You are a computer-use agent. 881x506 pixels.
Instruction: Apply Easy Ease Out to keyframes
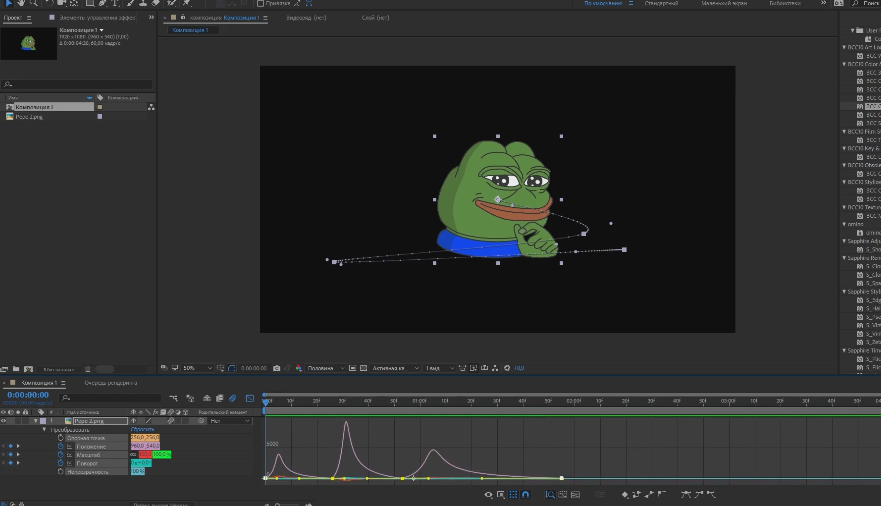pyautogui.click(x=711, y=495)
